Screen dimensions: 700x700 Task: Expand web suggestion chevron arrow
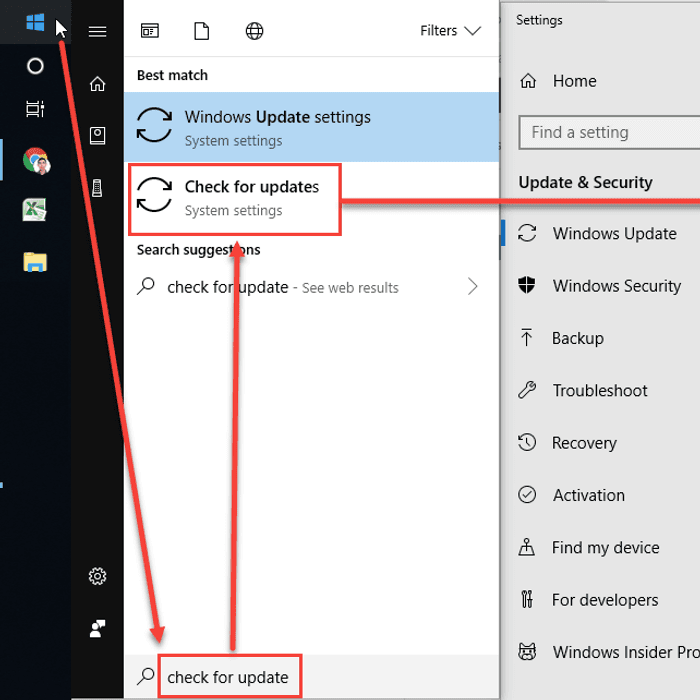[x=473, y=287]
